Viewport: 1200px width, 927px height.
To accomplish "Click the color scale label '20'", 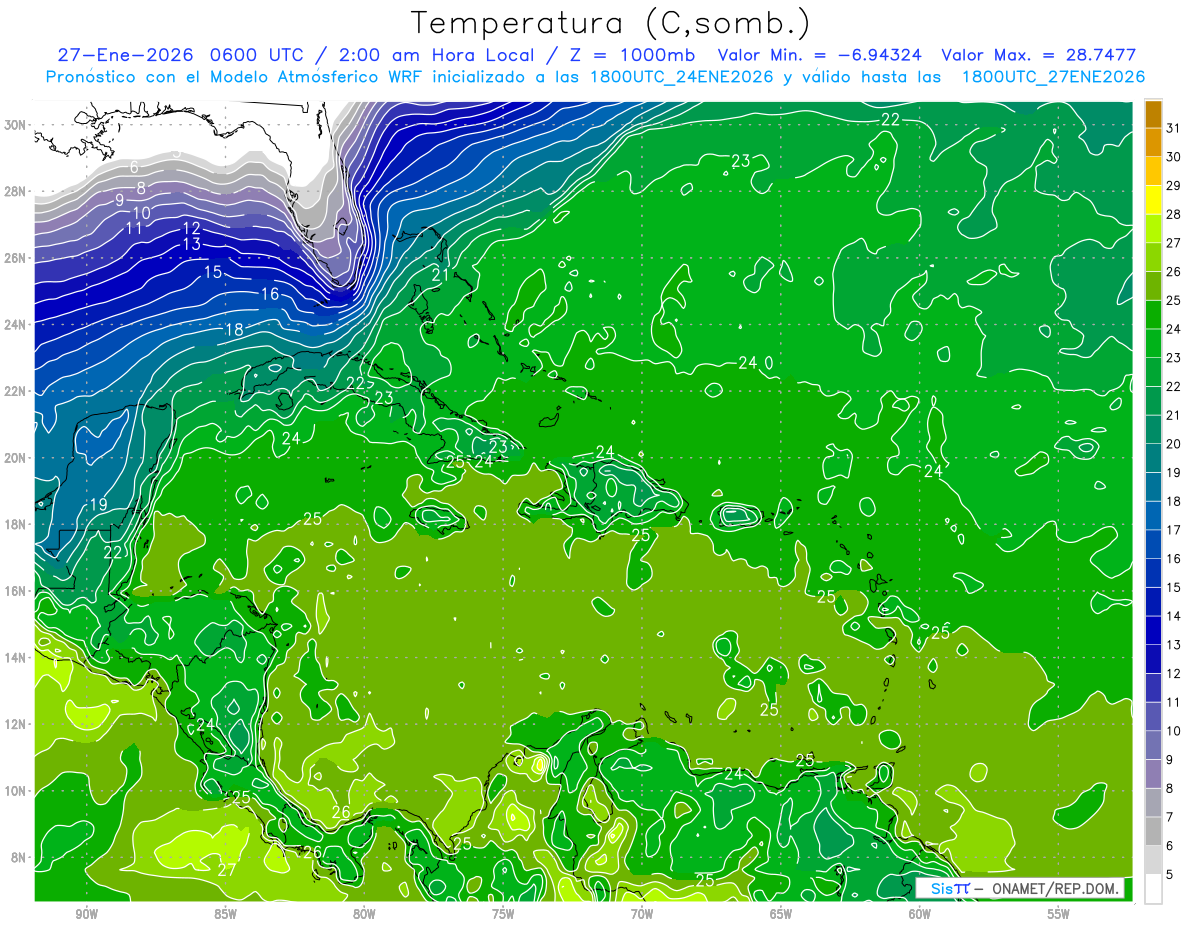I will click(x=1174, y=444).
